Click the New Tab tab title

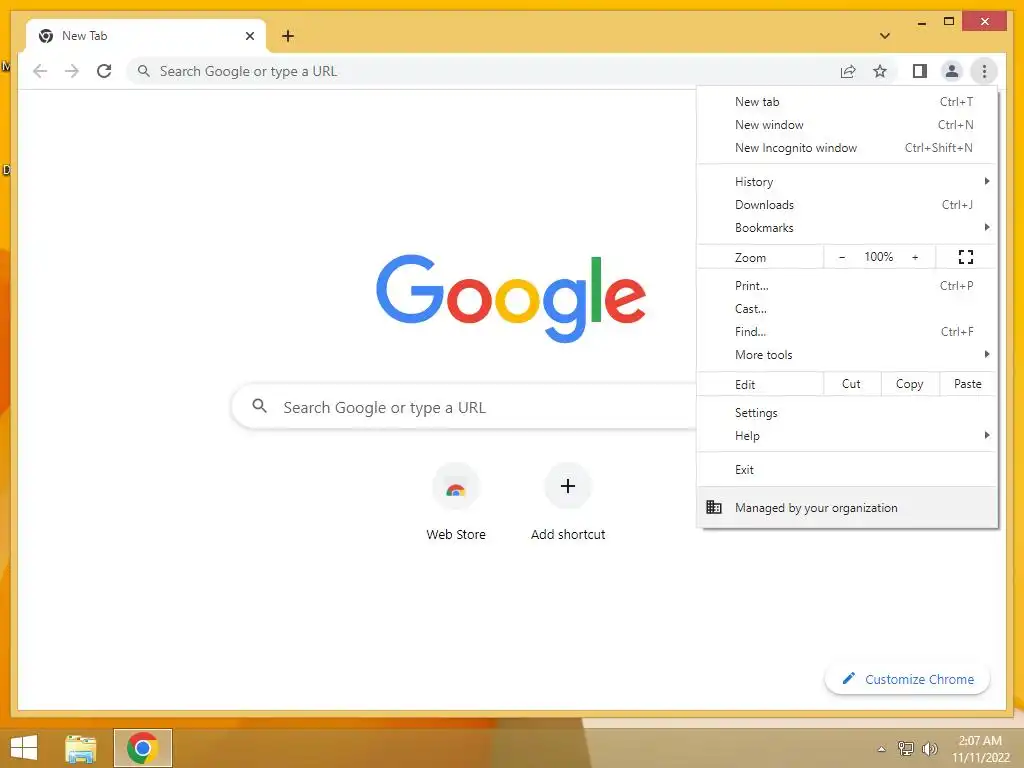(x=84, y=36)
